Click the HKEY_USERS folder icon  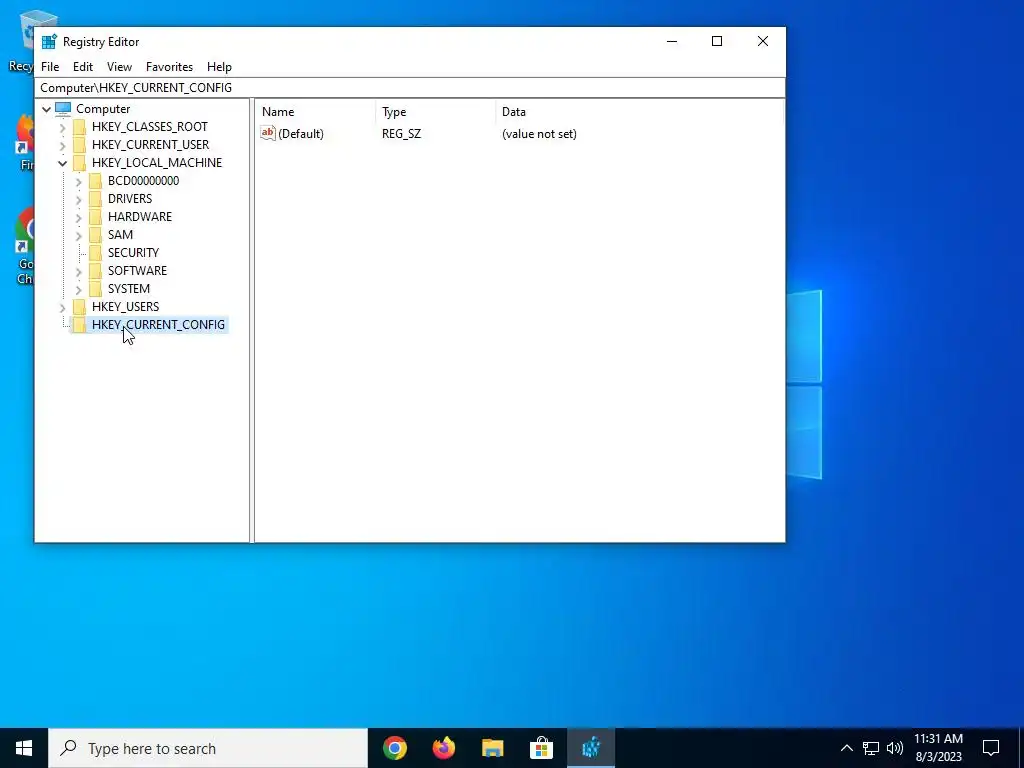point(79,306)
